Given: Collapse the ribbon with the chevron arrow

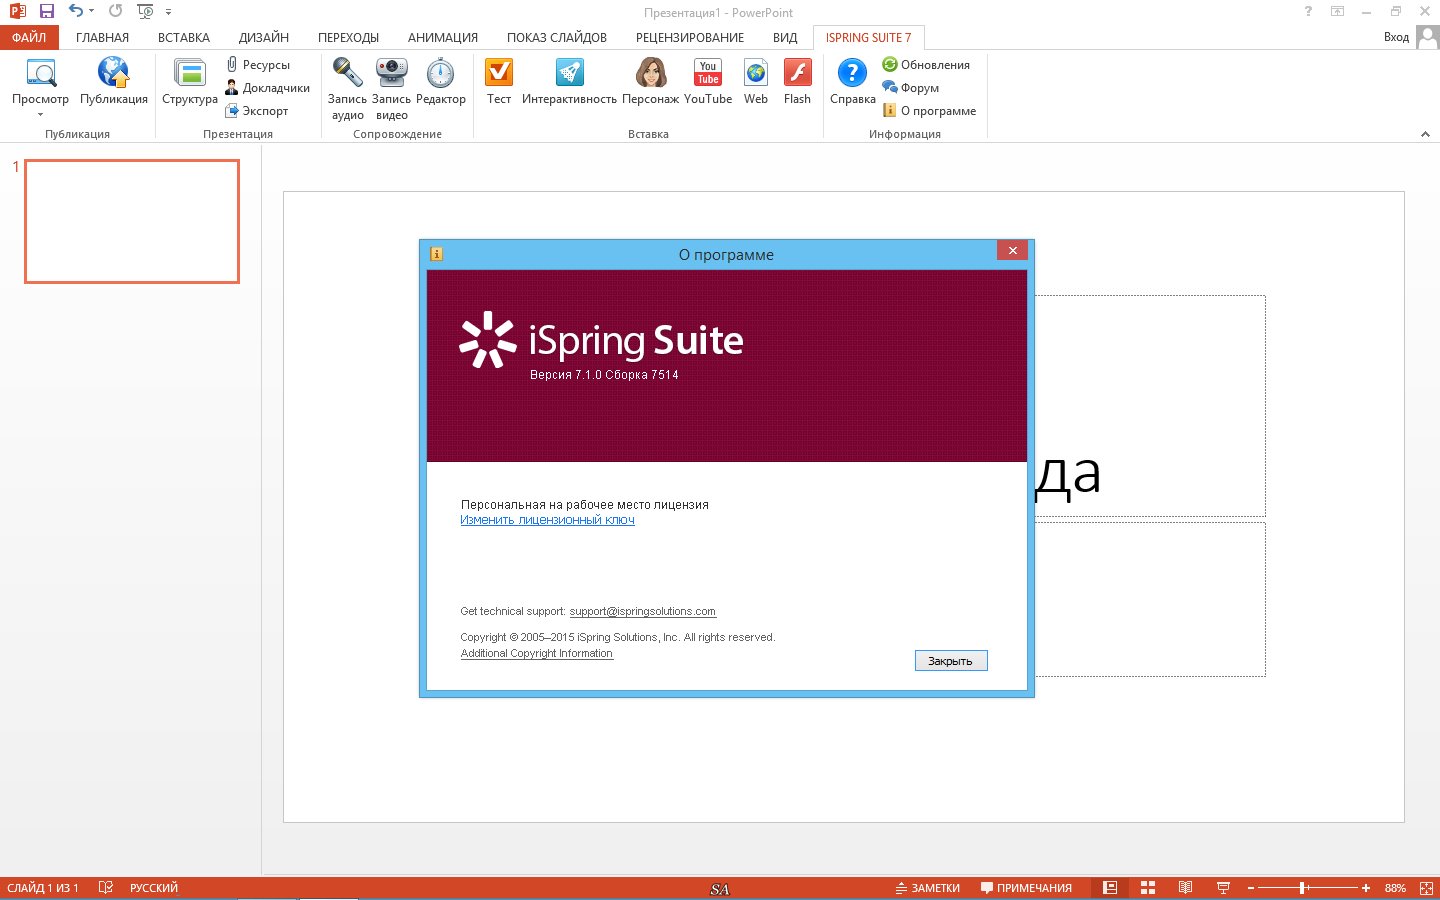Looking at the screenshot, I should (x=1425, y=134).
